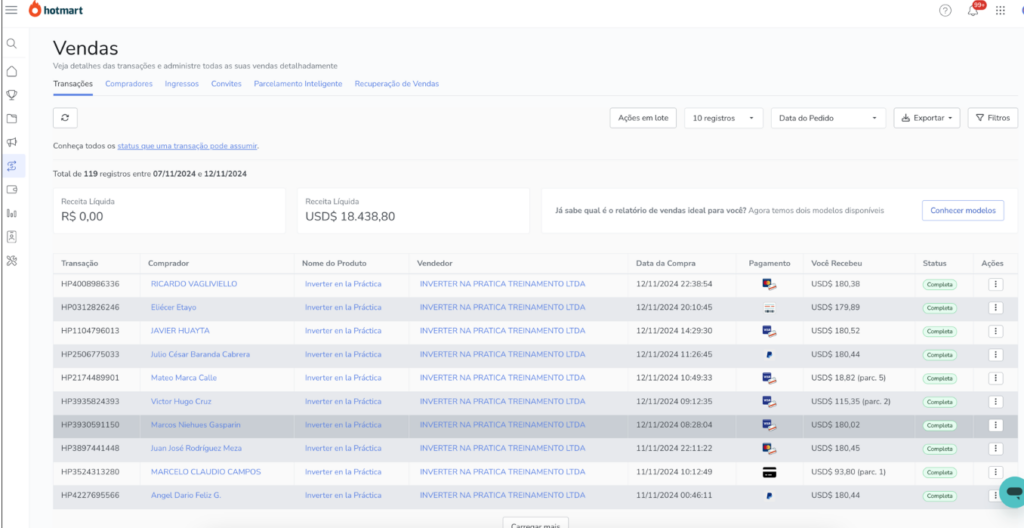Viewport: 1024px width, 528px height.
Task: Open actions menu for RICARDO VAGLIVIELLO row
Action: [x=995, y=284]
